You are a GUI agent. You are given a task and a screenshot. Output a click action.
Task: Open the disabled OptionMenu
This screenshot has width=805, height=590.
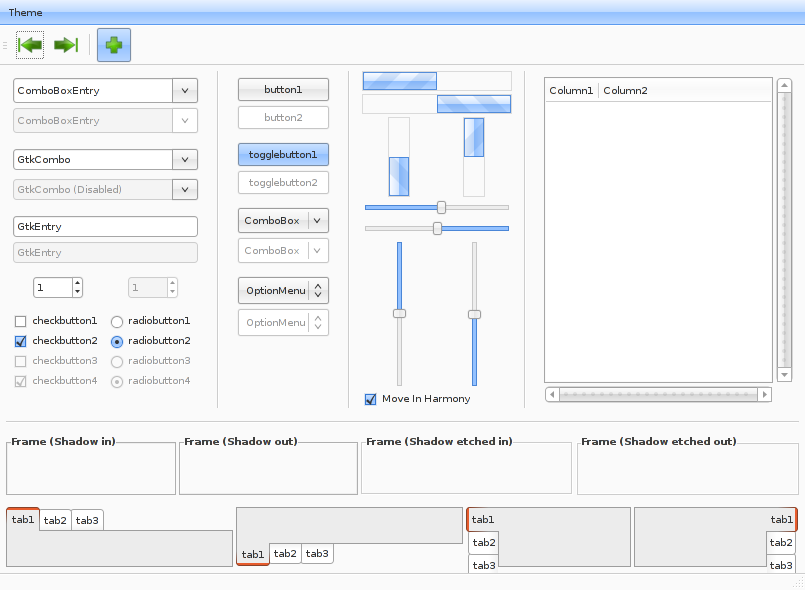[283, 322]
